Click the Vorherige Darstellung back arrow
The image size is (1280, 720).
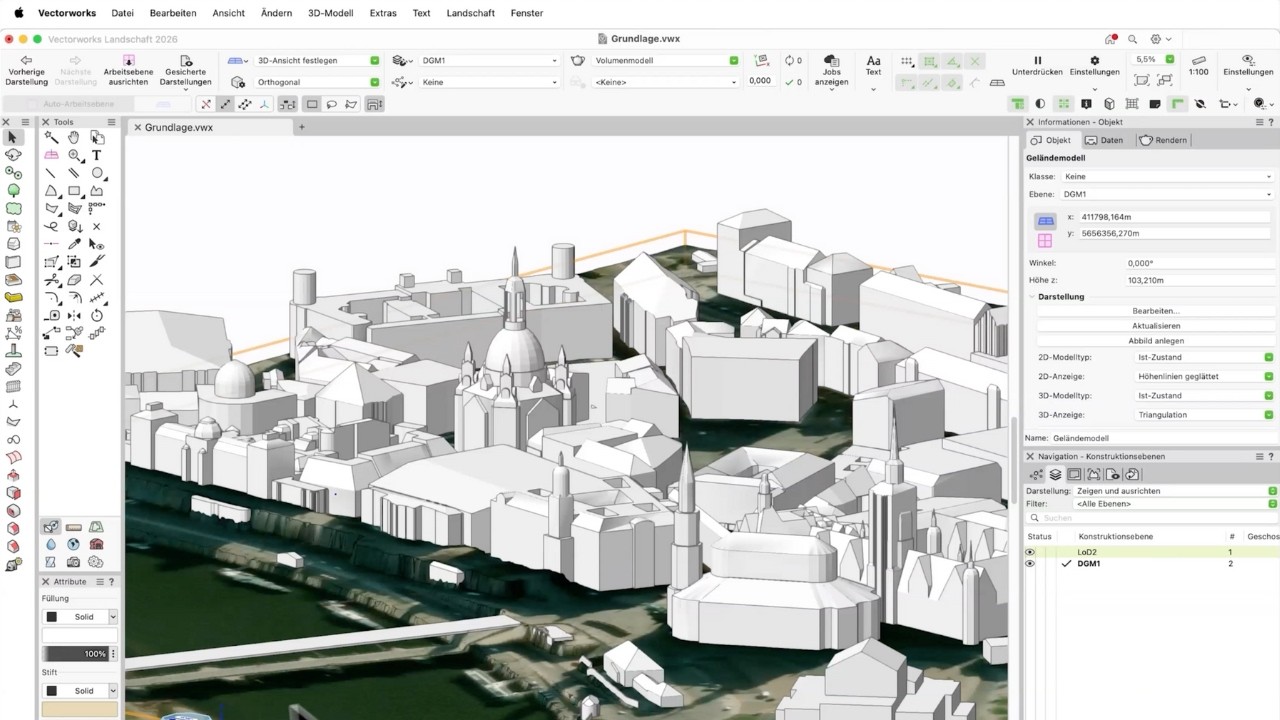pos(27,61)
